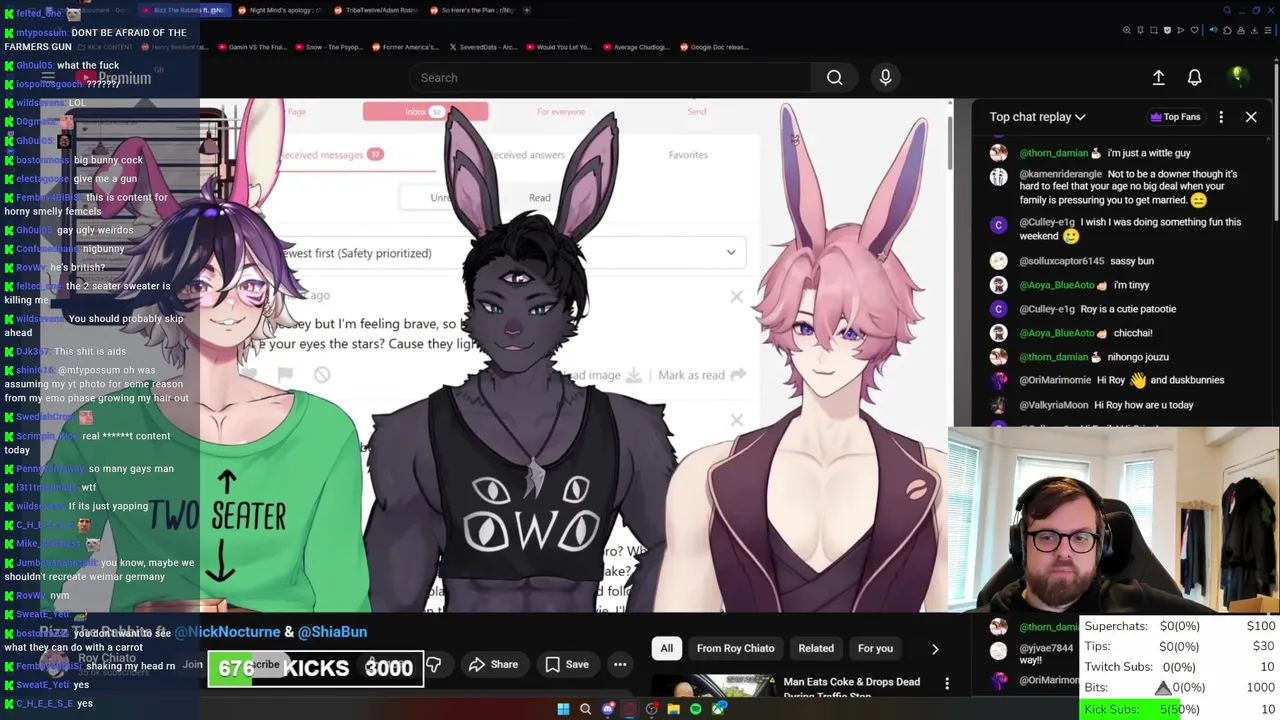This screenshot has width=1280, height=720.
Task: Open the Windows Start menu
Action: click(x=563, y=709)
